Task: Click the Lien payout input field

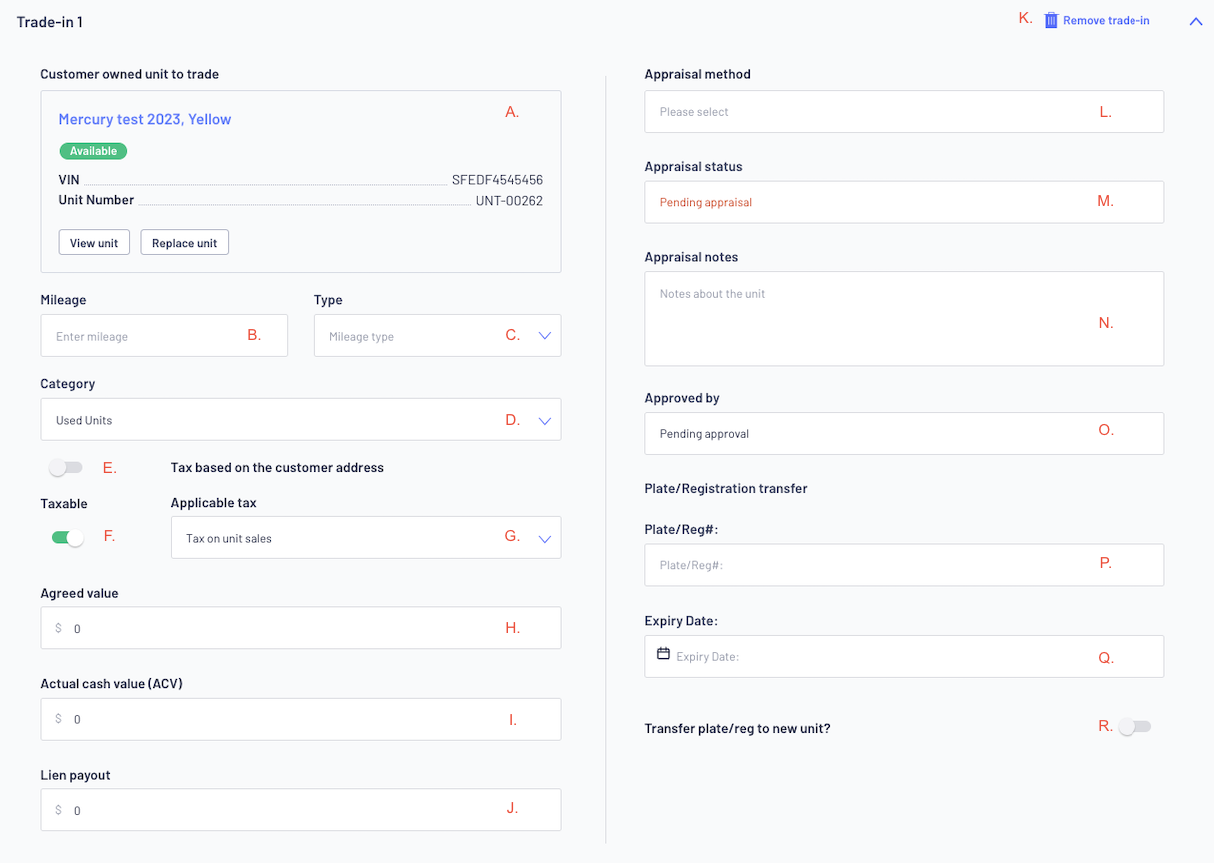Action: pos(301,810)
